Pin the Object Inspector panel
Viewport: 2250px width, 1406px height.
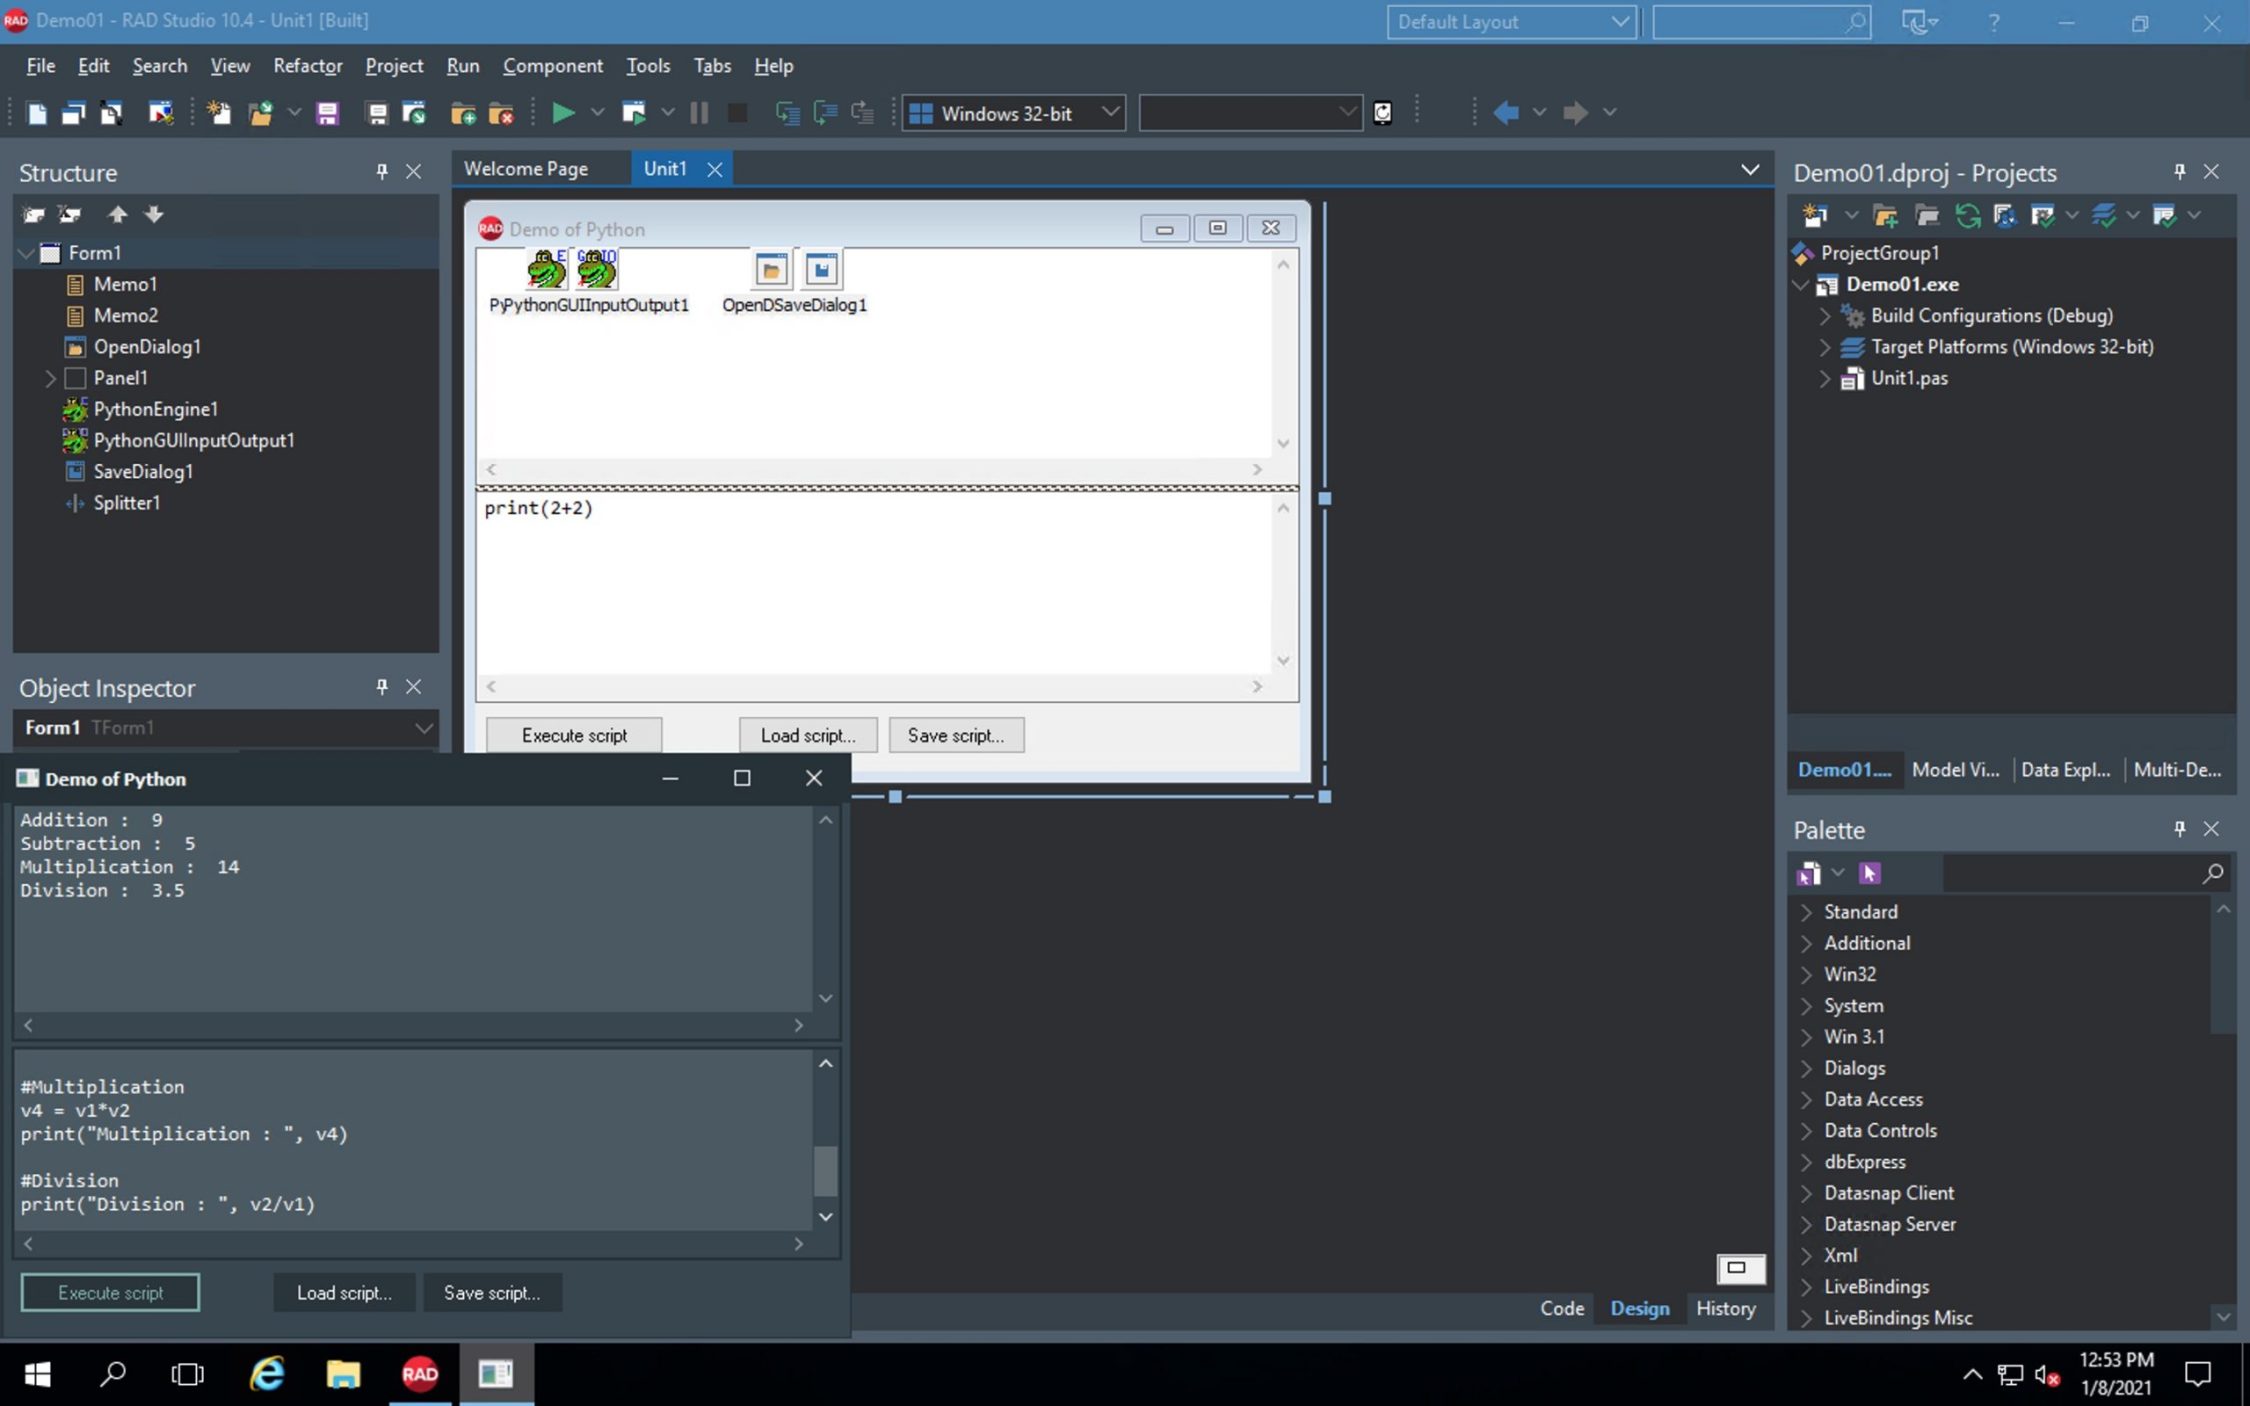point(381,687)
